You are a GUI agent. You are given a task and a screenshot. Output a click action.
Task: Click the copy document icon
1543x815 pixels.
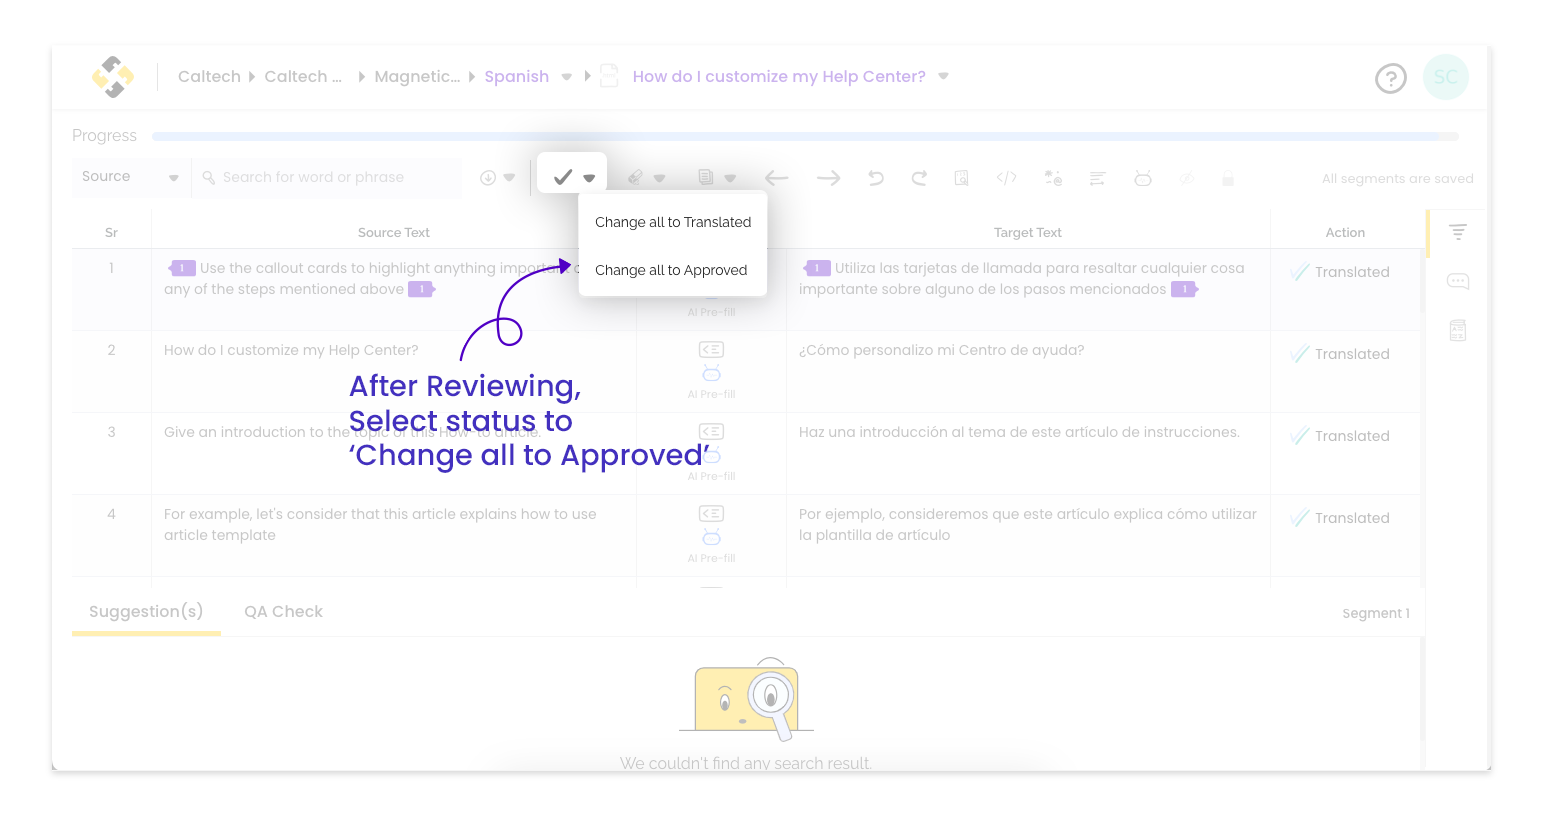point(706,178)
